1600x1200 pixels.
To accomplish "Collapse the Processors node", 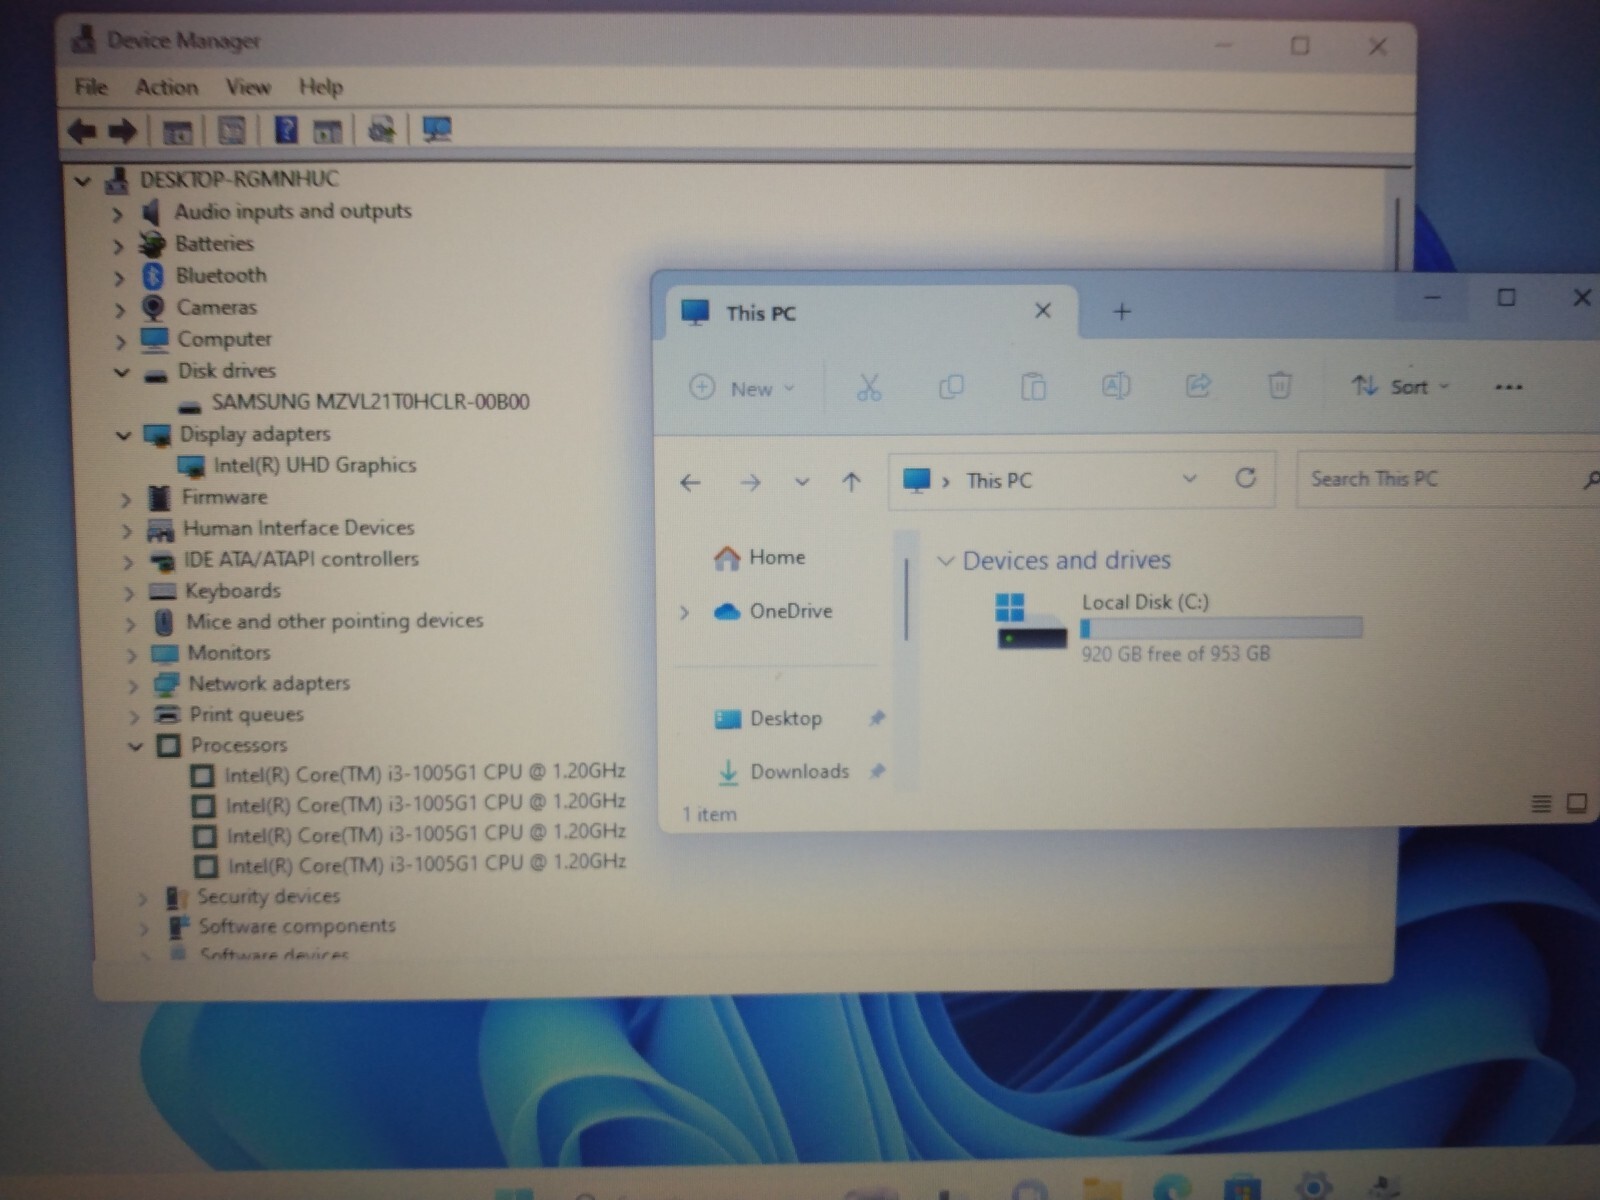I will tap(136, 746).
